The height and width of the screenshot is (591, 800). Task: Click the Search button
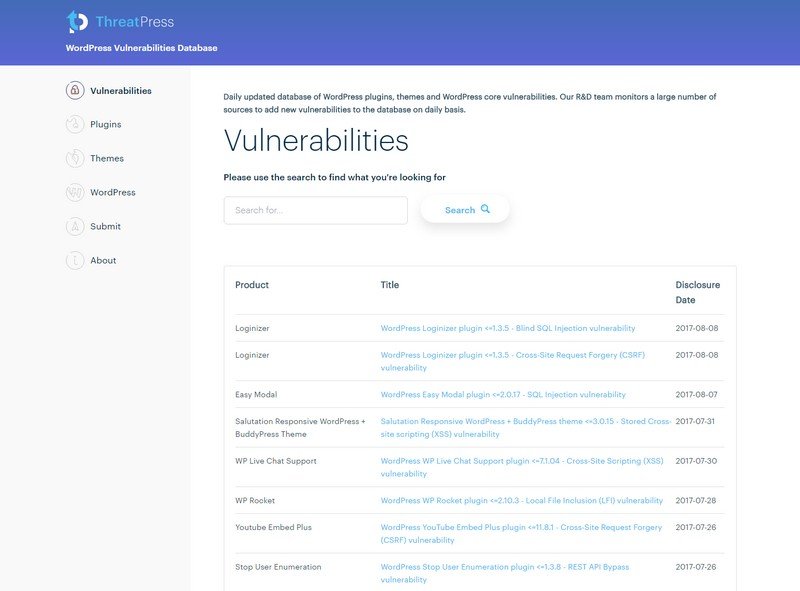click(465, 209)
